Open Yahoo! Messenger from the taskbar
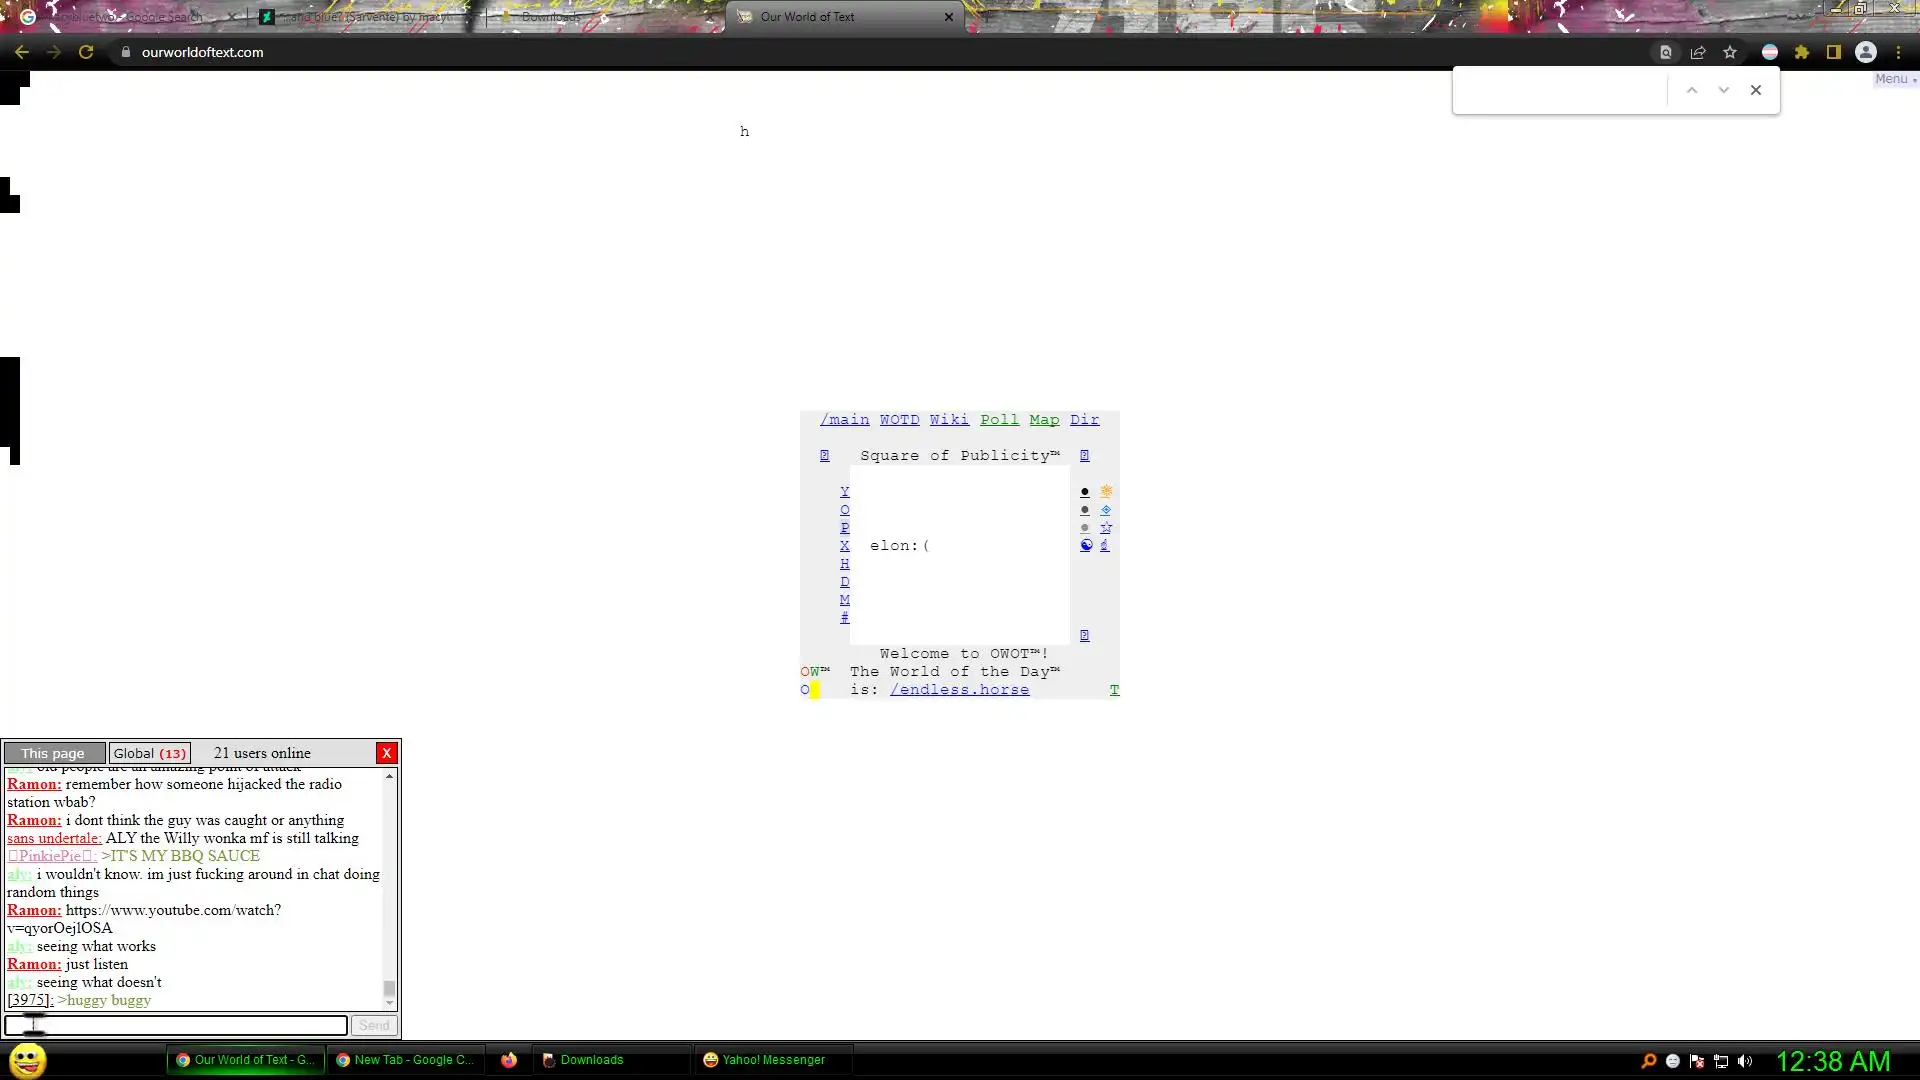This screenshot has width=1920, height=1080. coord(765,1060)
